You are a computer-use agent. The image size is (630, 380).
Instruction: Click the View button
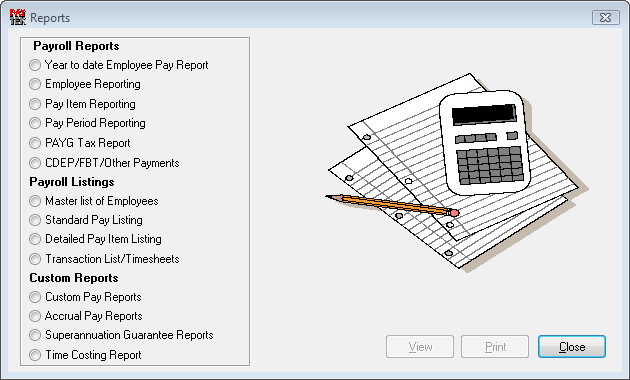click(x=420, y=347)
